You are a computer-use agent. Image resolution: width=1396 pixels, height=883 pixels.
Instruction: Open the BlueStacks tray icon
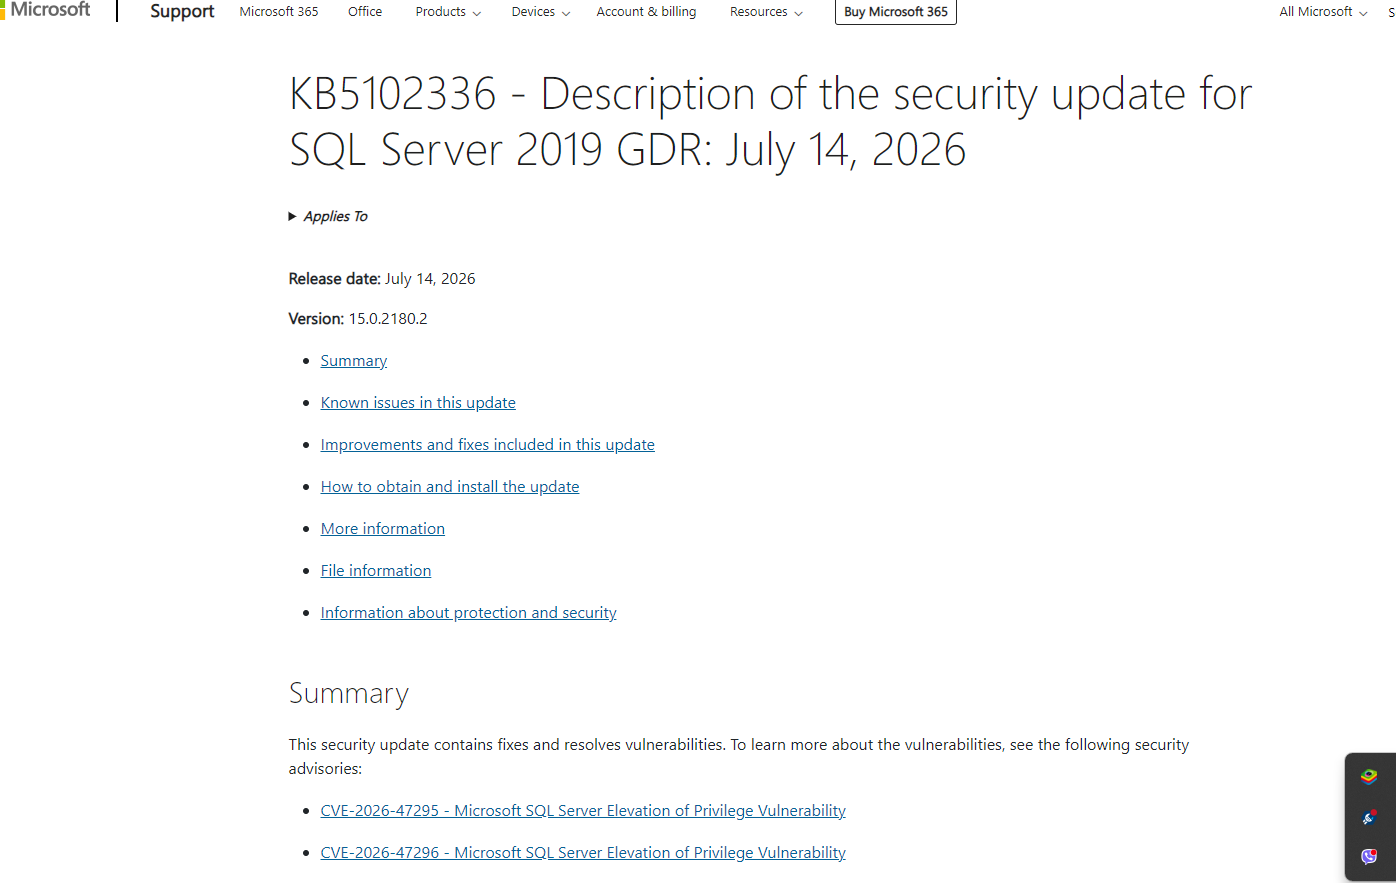(1369, 776)
